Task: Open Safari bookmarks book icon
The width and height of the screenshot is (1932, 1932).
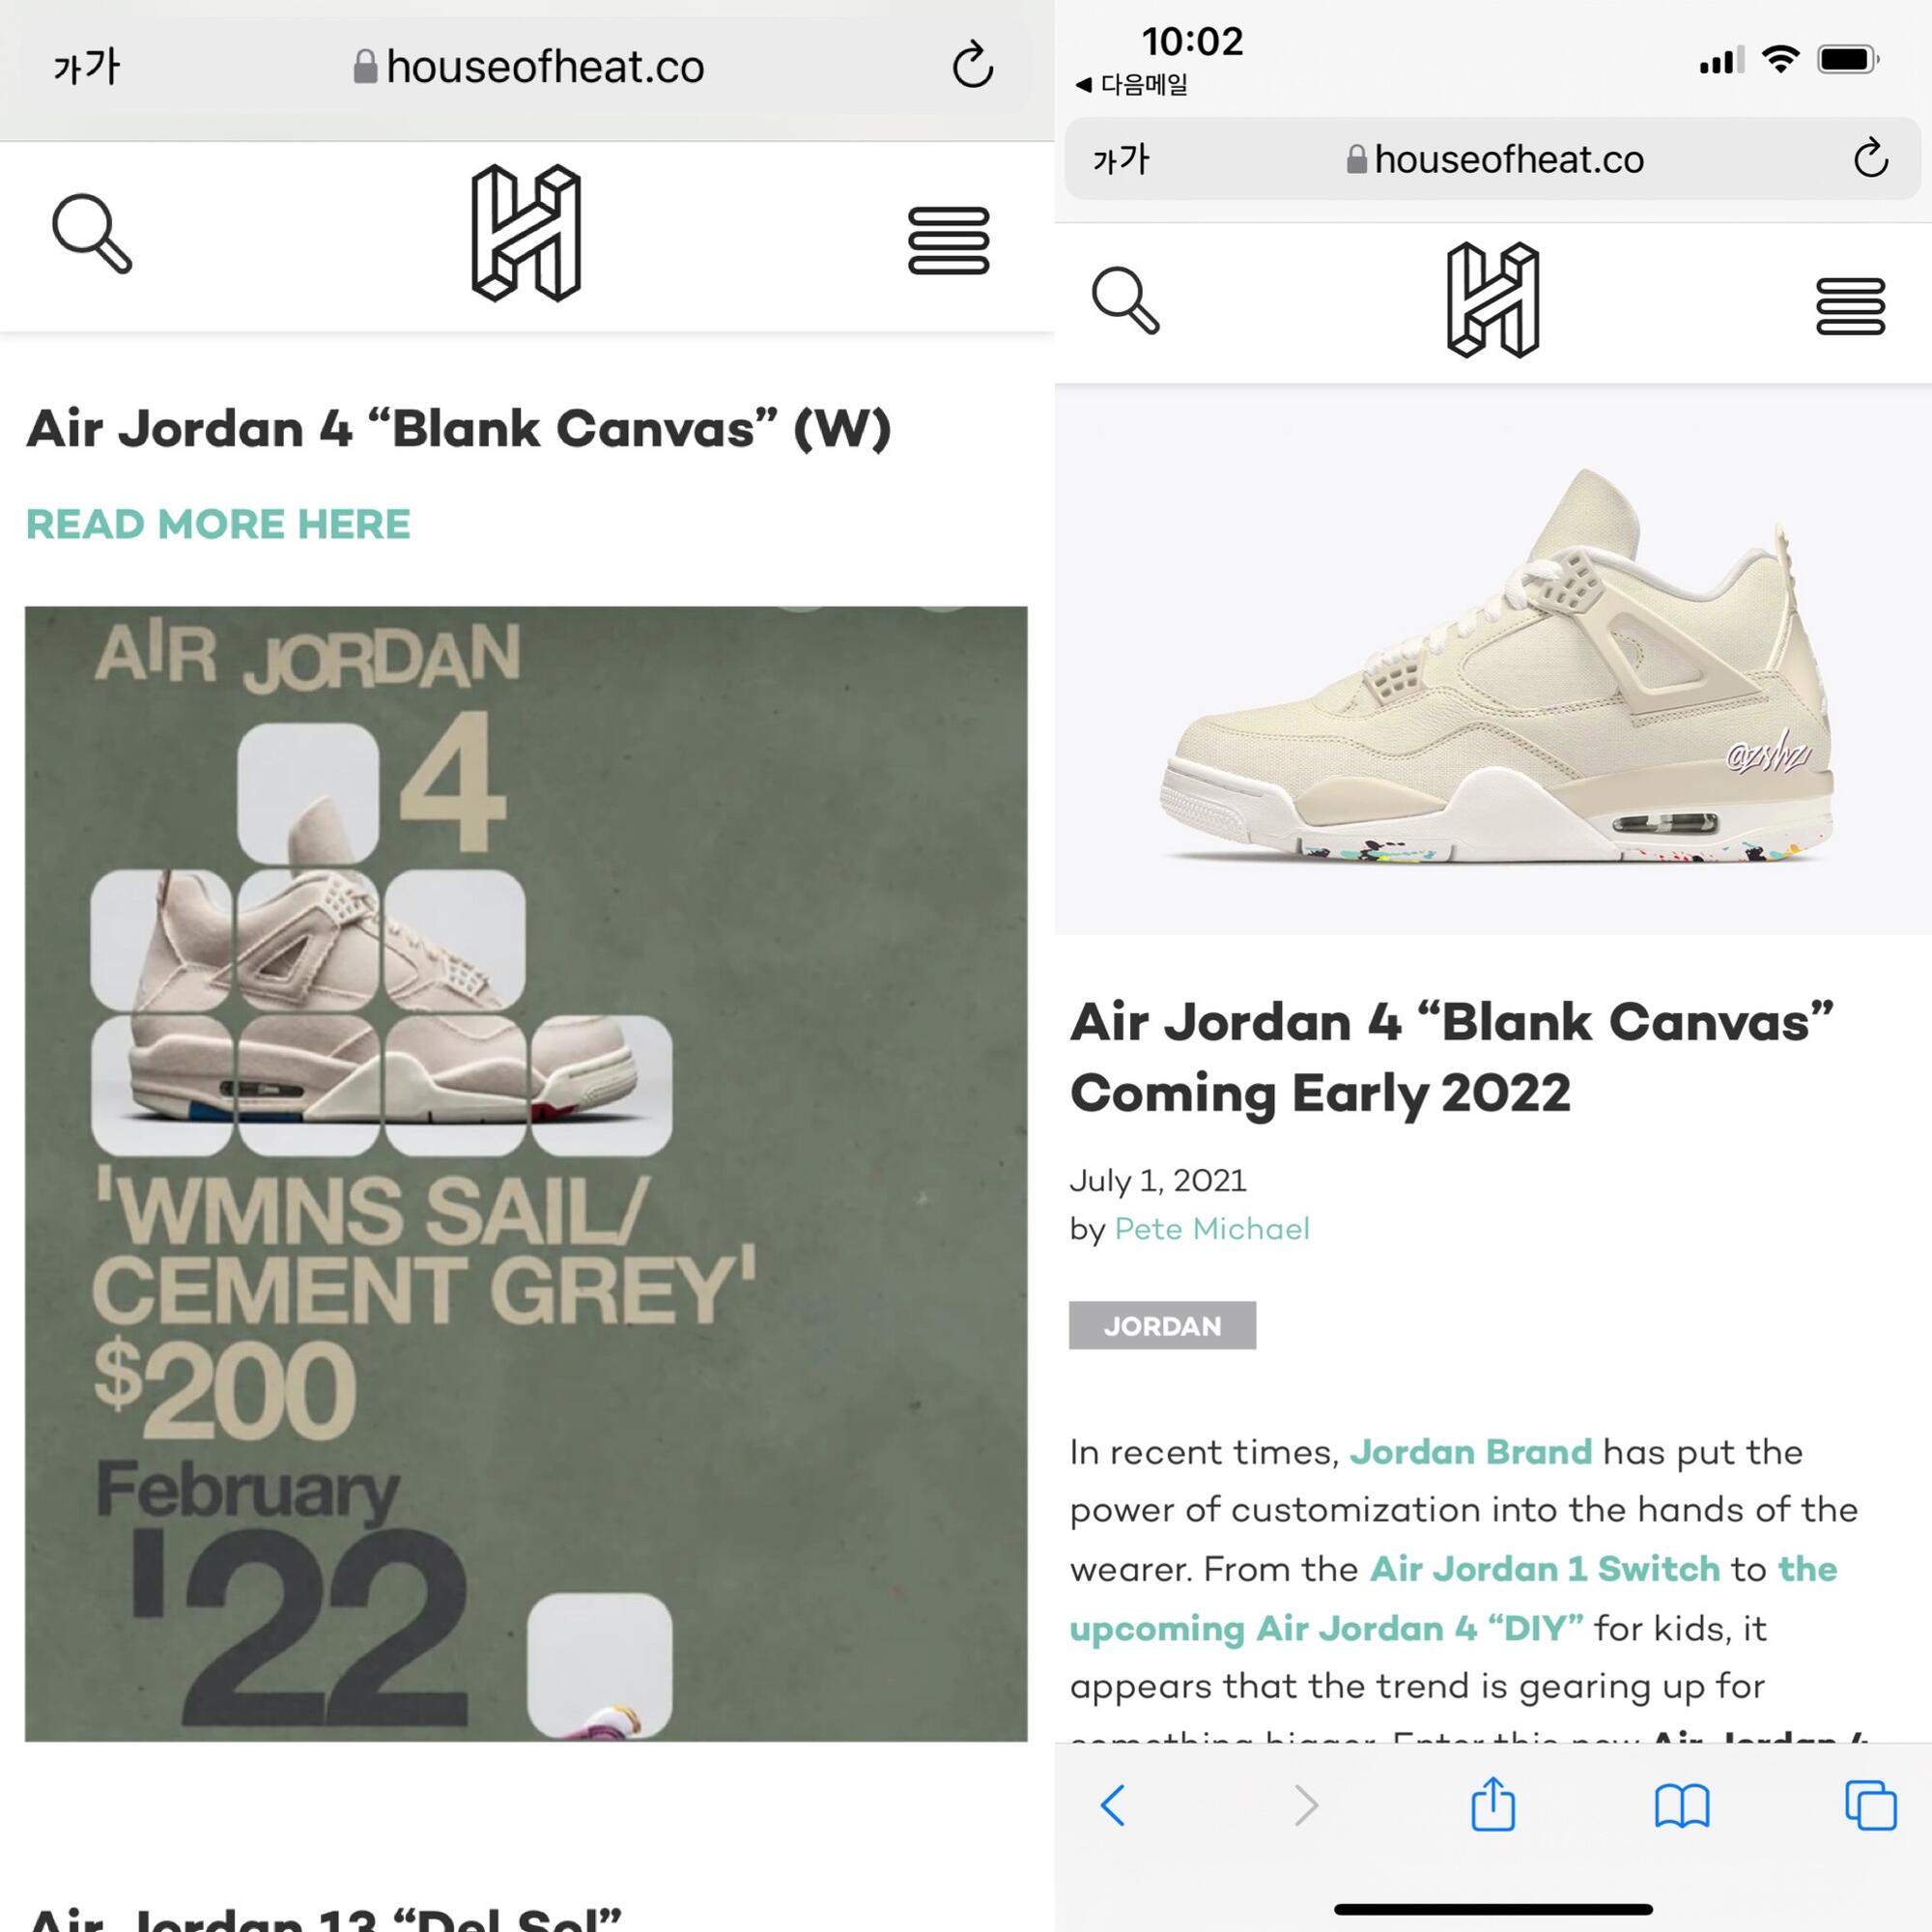Action: [1682, 1806]
